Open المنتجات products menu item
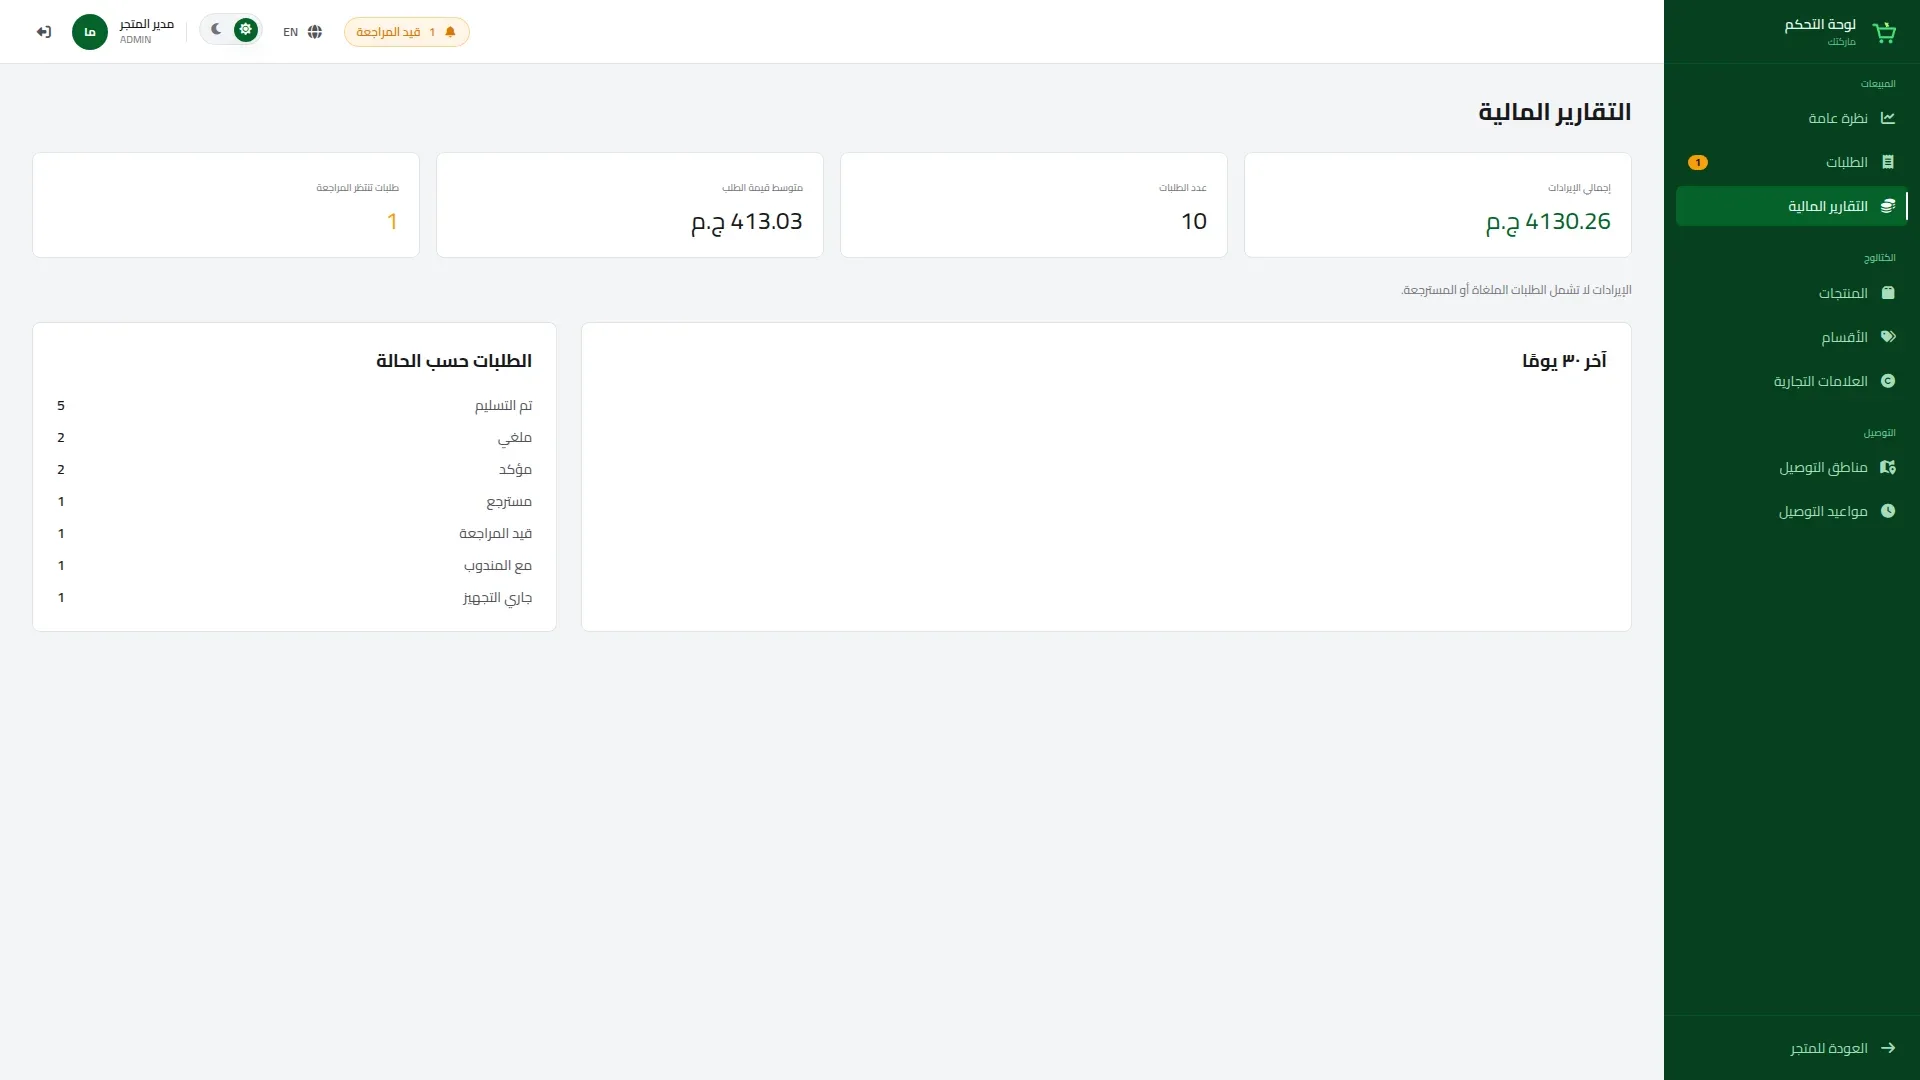The image size is (1920, 1080). tap(1792, 293)
